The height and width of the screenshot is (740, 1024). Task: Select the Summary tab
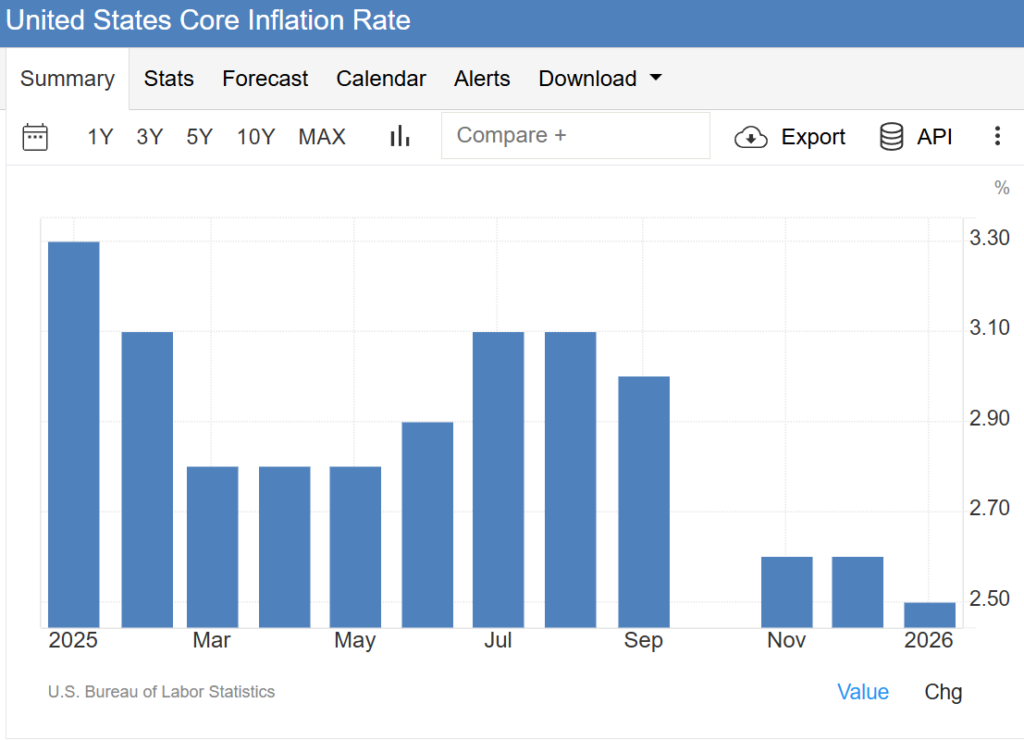[x=67, y=79]
